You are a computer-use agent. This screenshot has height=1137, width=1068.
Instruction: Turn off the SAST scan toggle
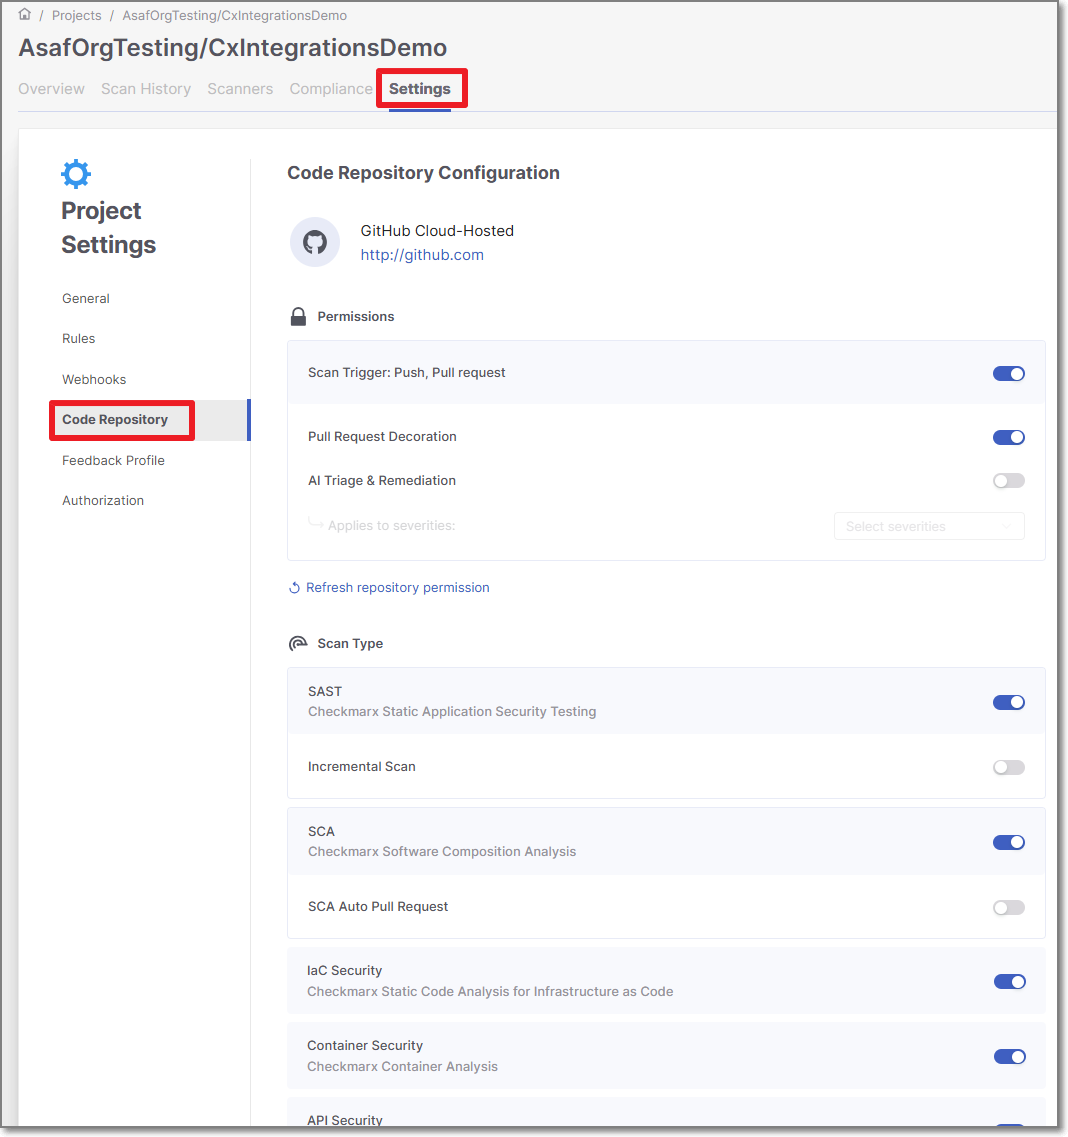click(x=1009, y=702)
